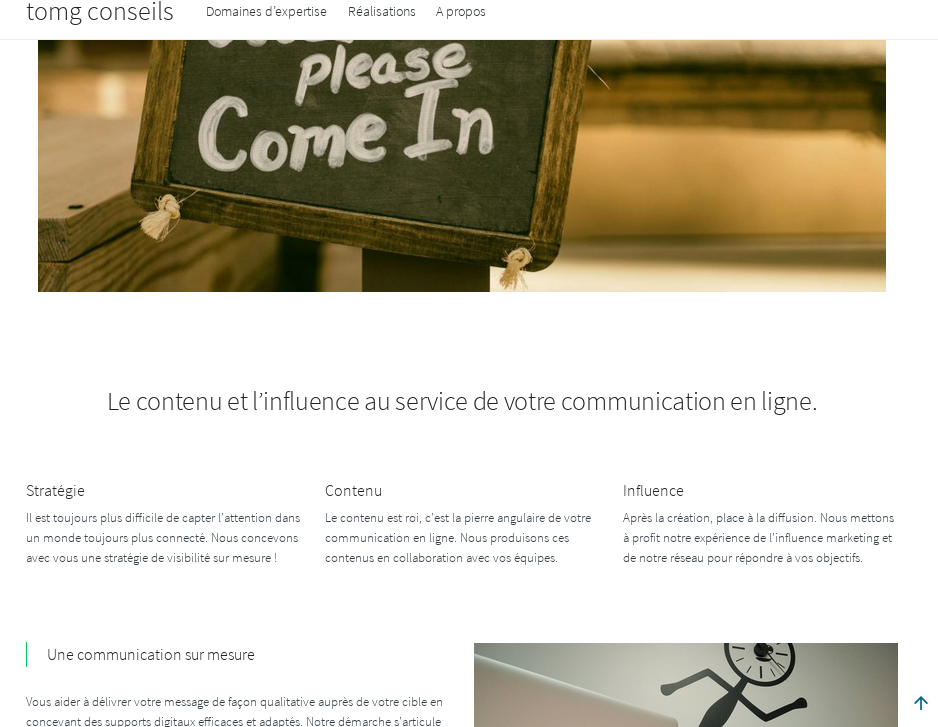Viewport: 938px width, 727px height.
Task: Click the paragraph starting Vous aider à délivrer
Action: [234, 711]
